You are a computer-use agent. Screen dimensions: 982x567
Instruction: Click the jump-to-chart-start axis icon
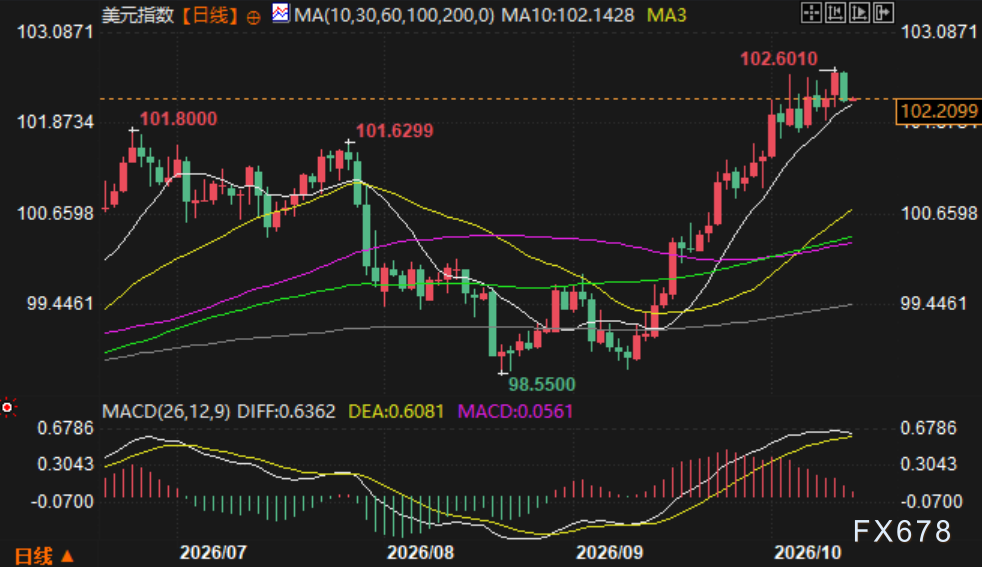tap(835, 13)
